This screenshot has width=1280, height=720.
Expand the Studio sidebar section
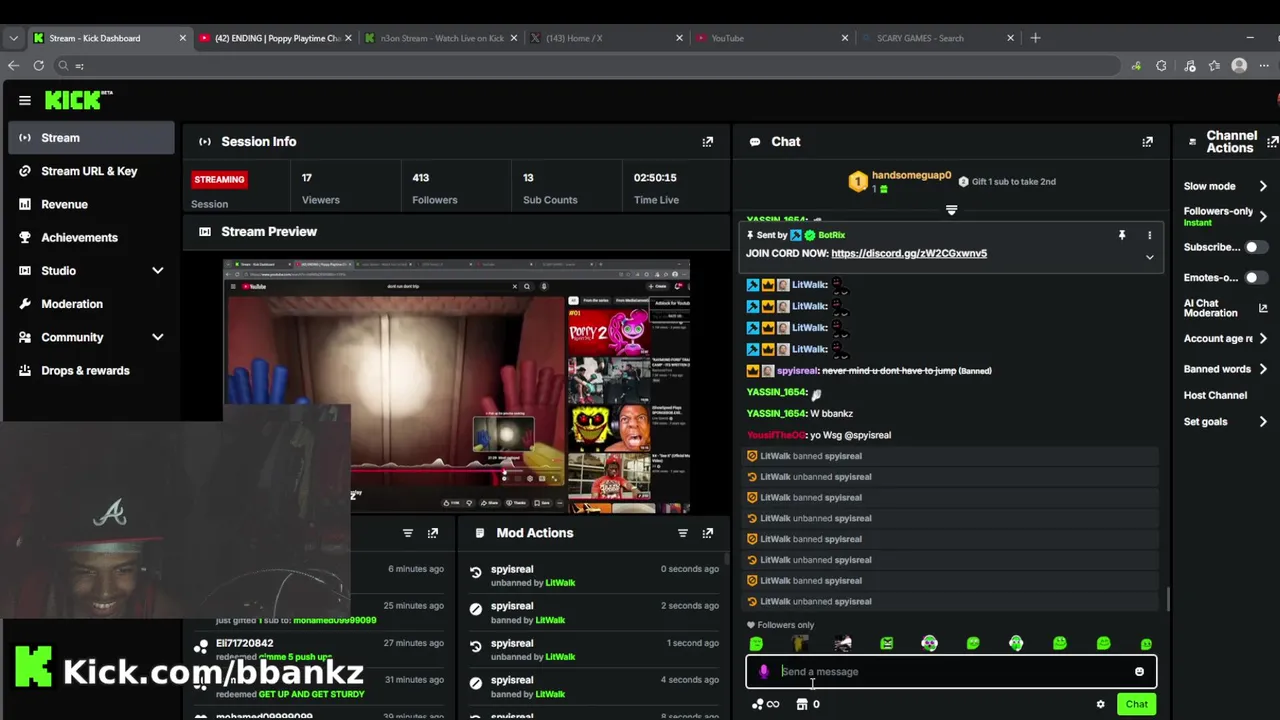click(157, 271)
